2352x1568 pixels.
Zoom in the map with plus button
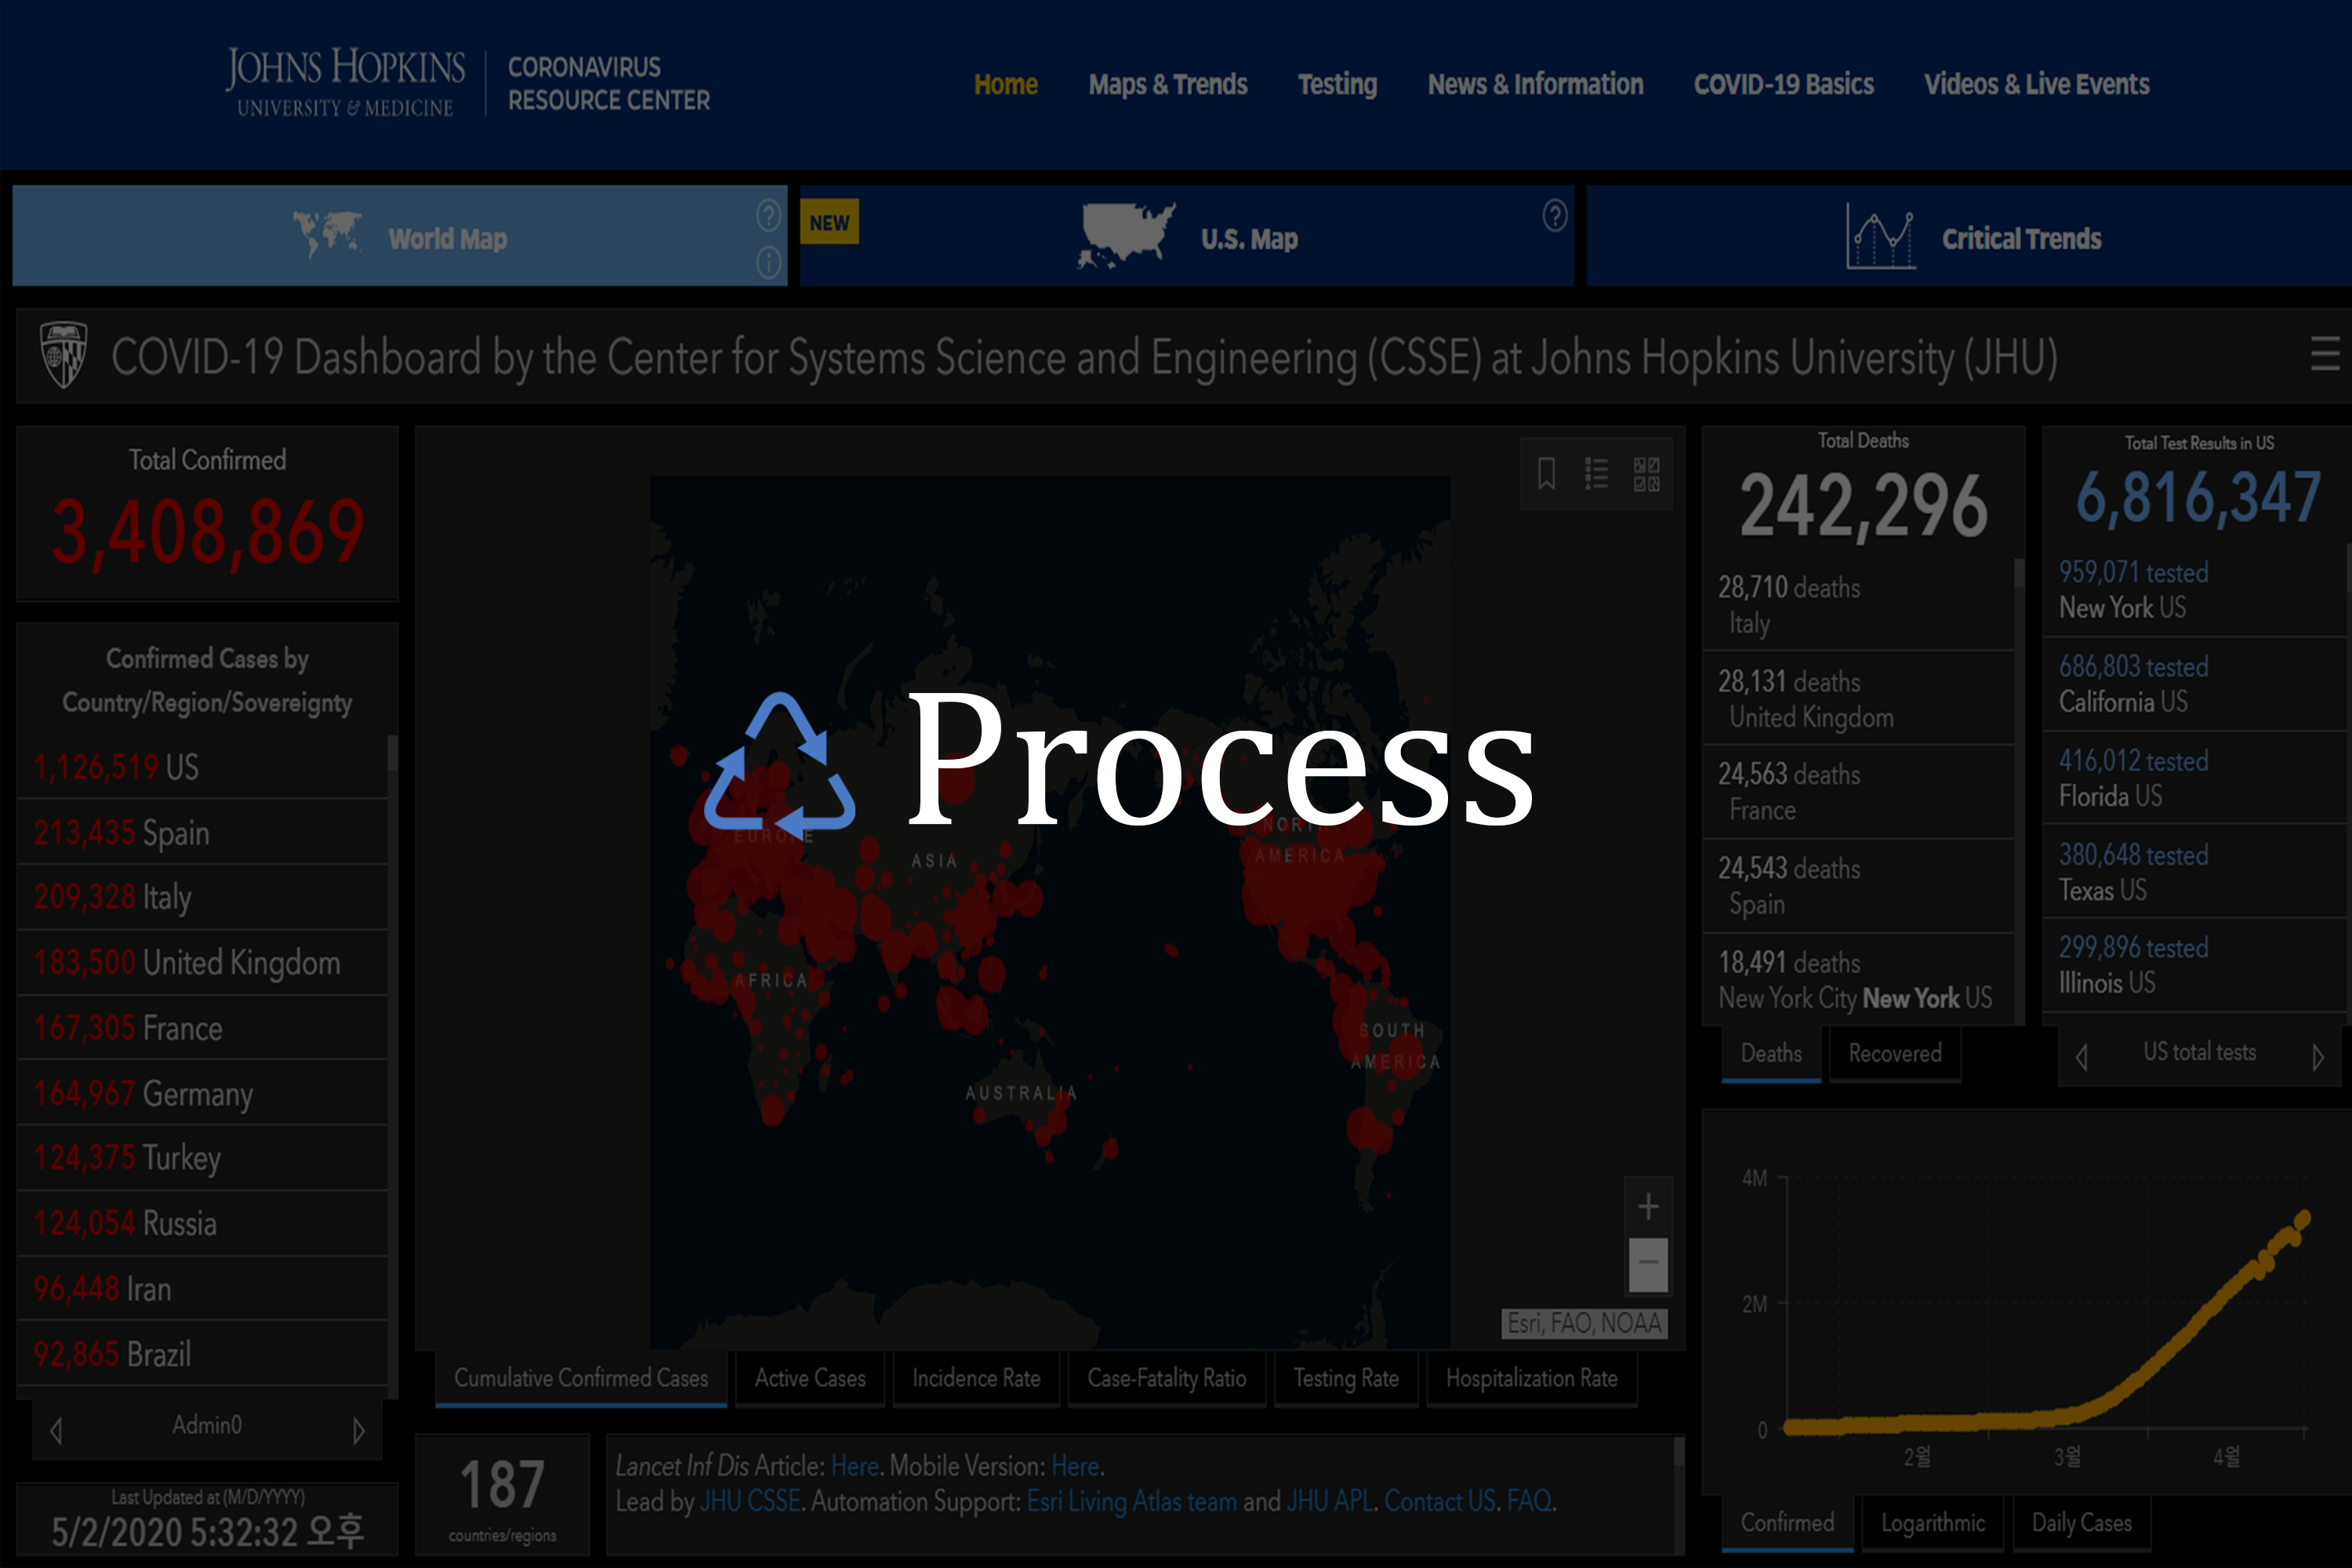pos(1648,1207)
